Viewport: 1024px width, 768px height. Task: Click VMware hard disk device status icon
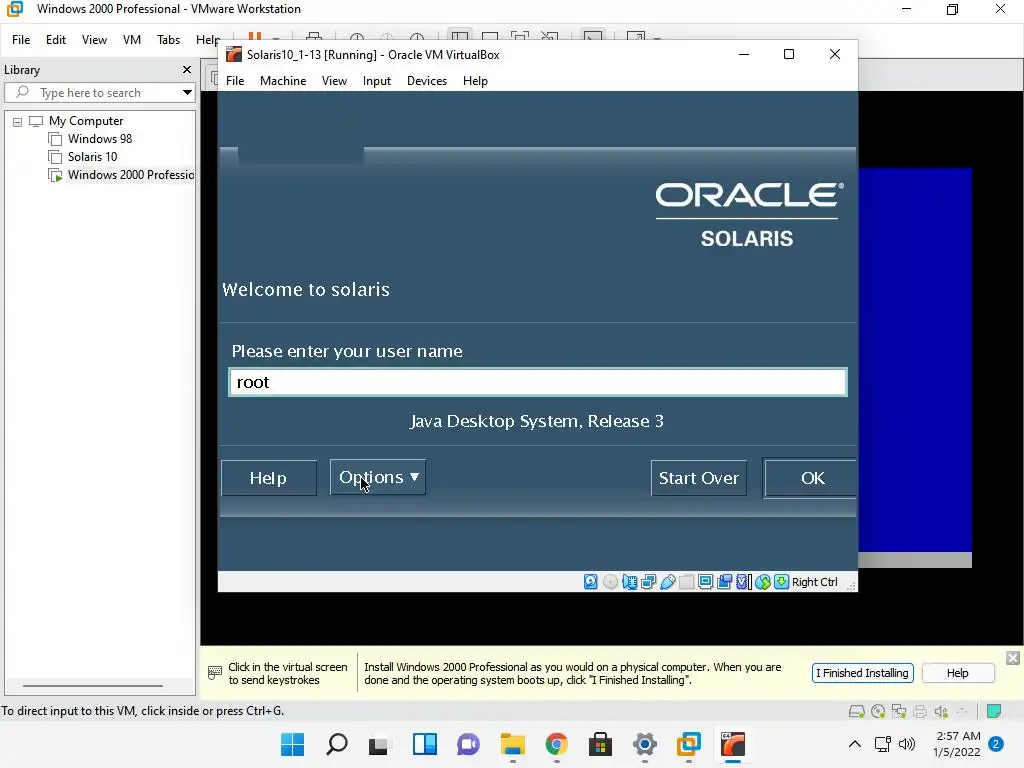(856, 711)
